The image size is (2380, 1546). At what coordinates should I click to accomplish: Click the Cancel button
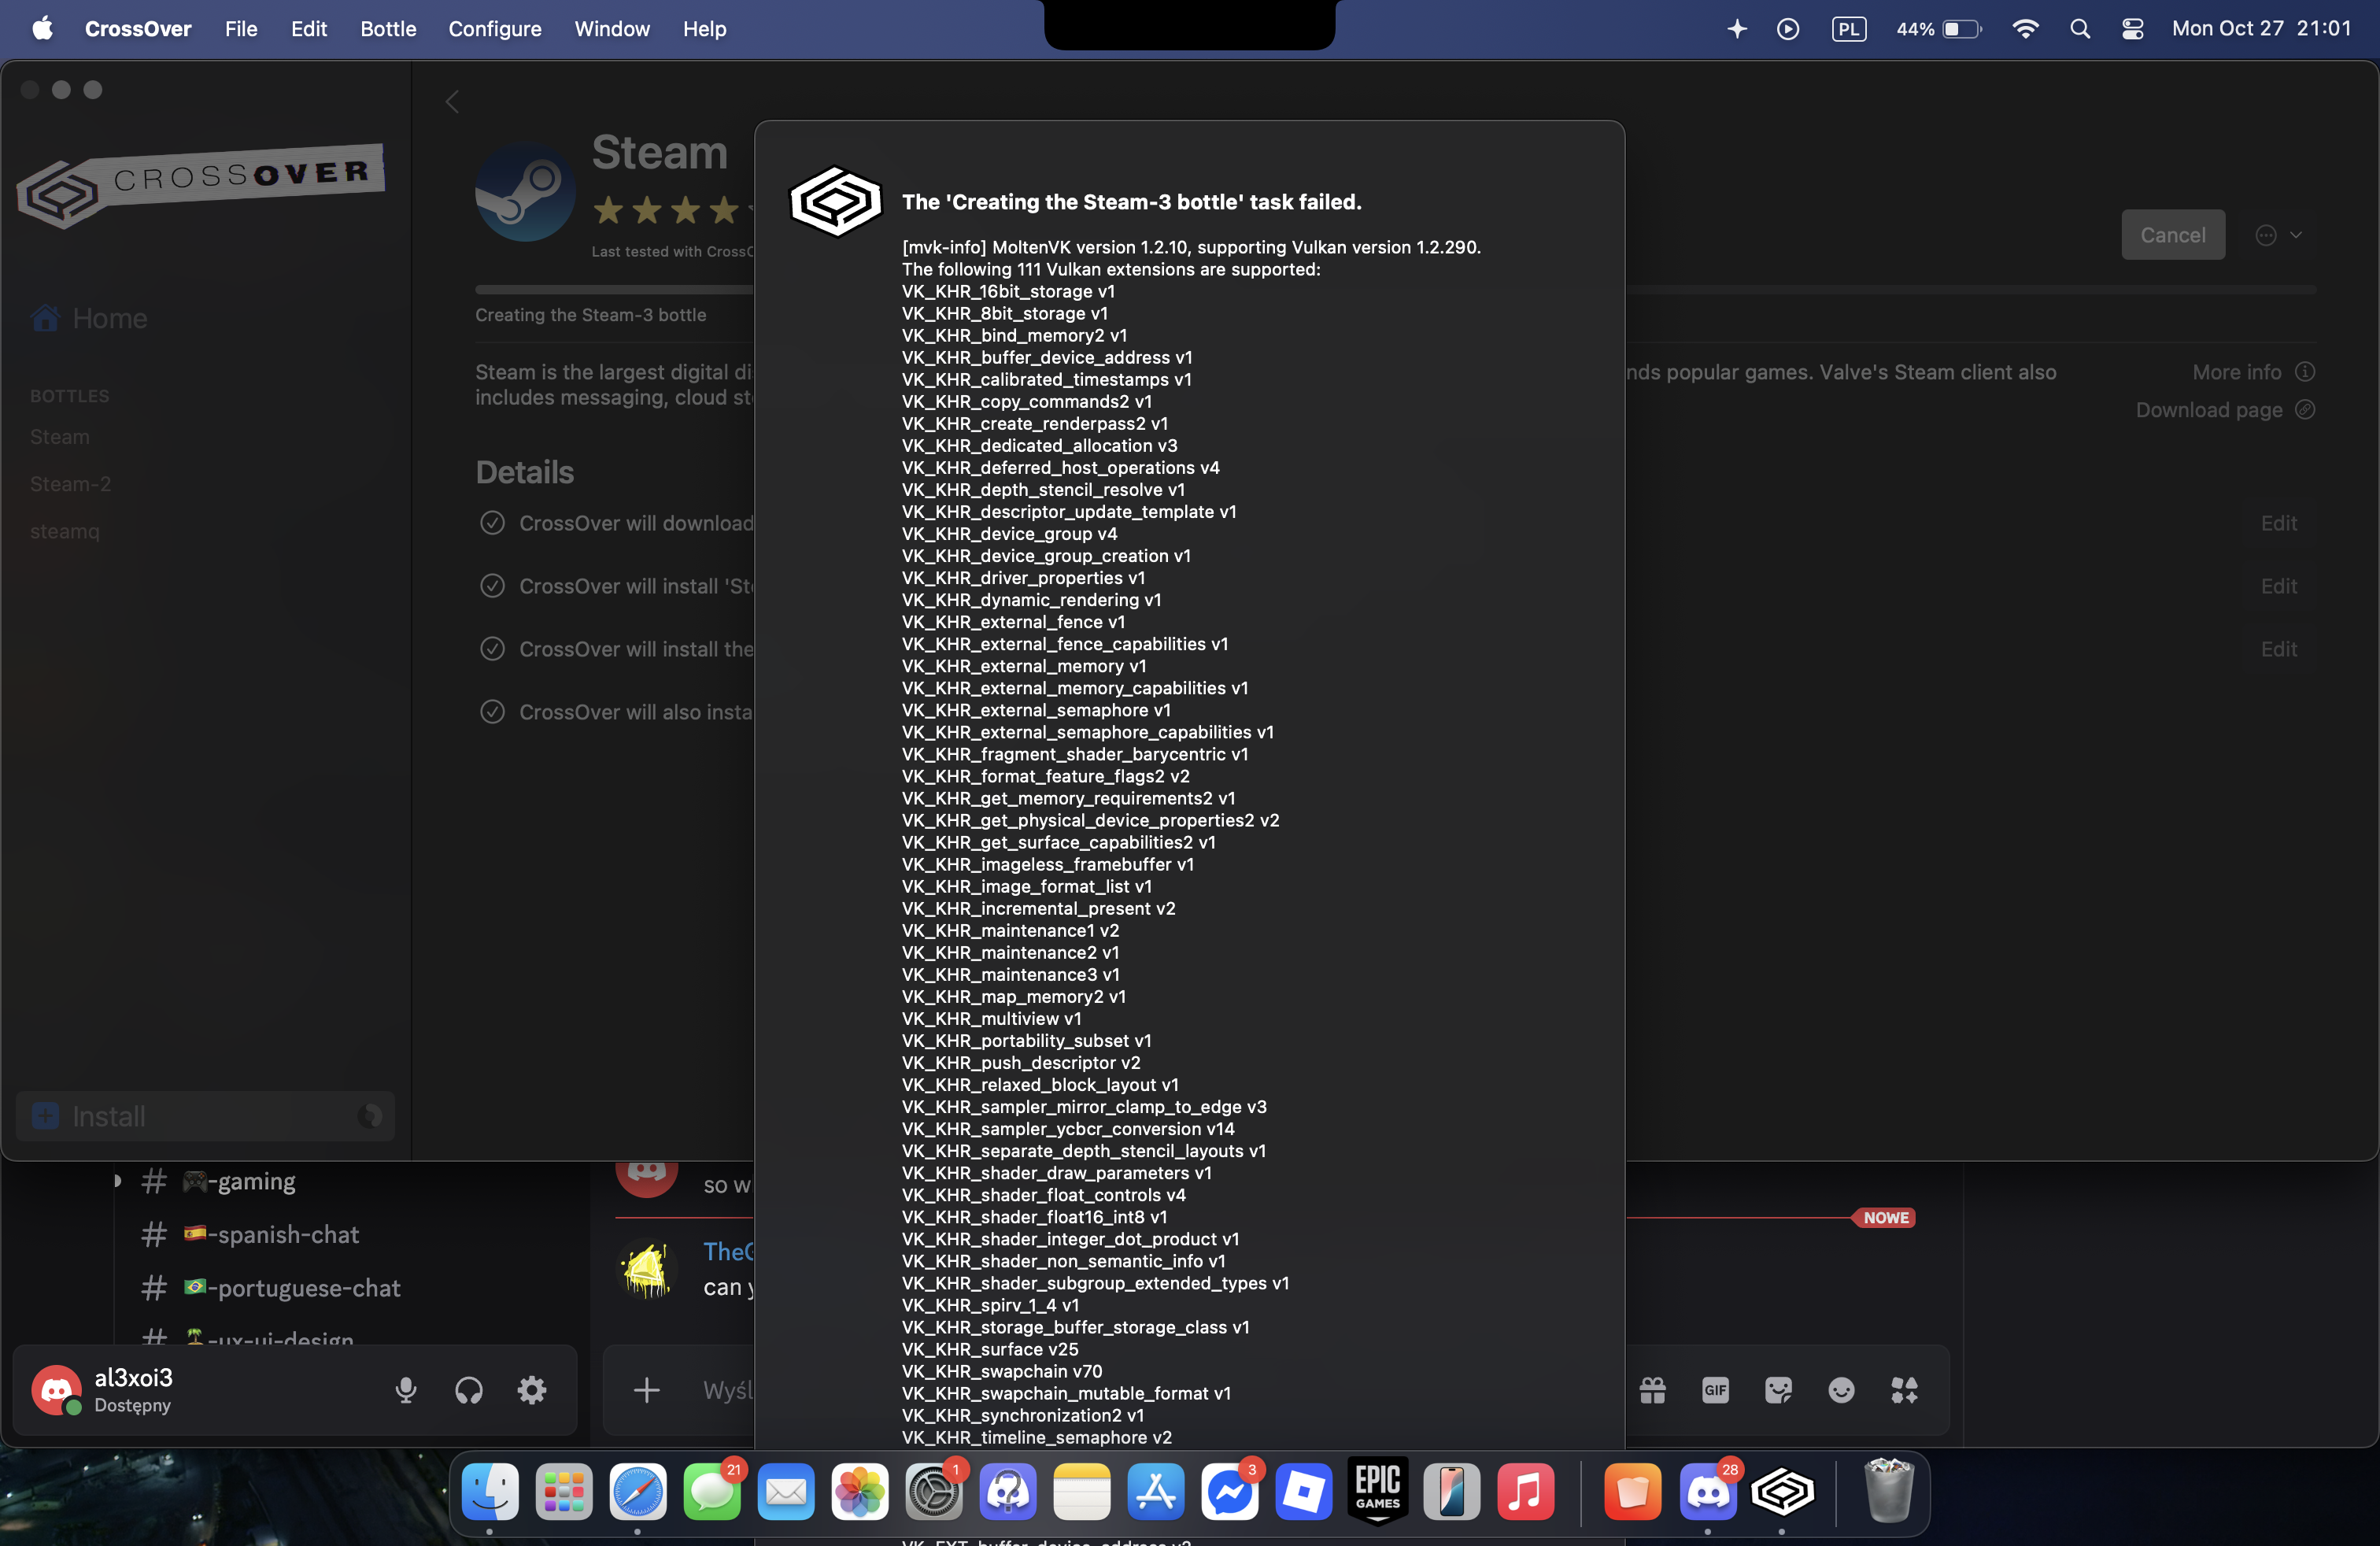coord(2172,235)
